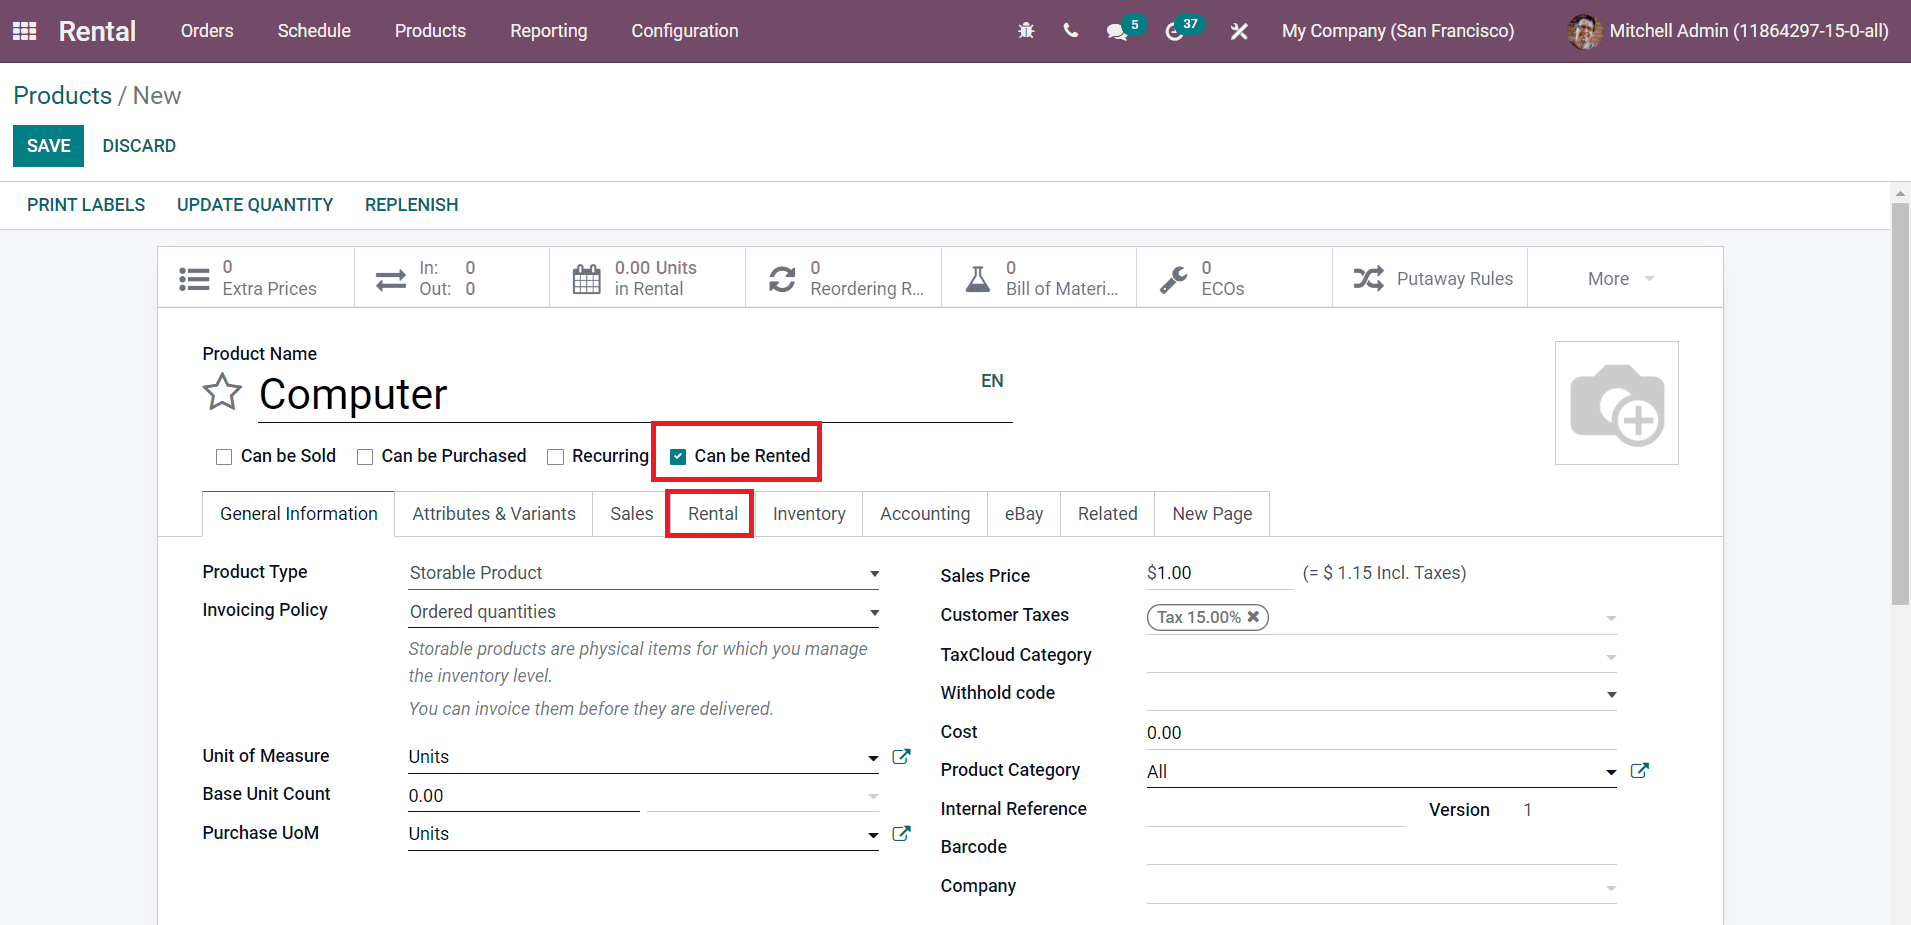Expand the More smart buttons dropdown
1911x925 pixels.
[x=1621, y=279]
